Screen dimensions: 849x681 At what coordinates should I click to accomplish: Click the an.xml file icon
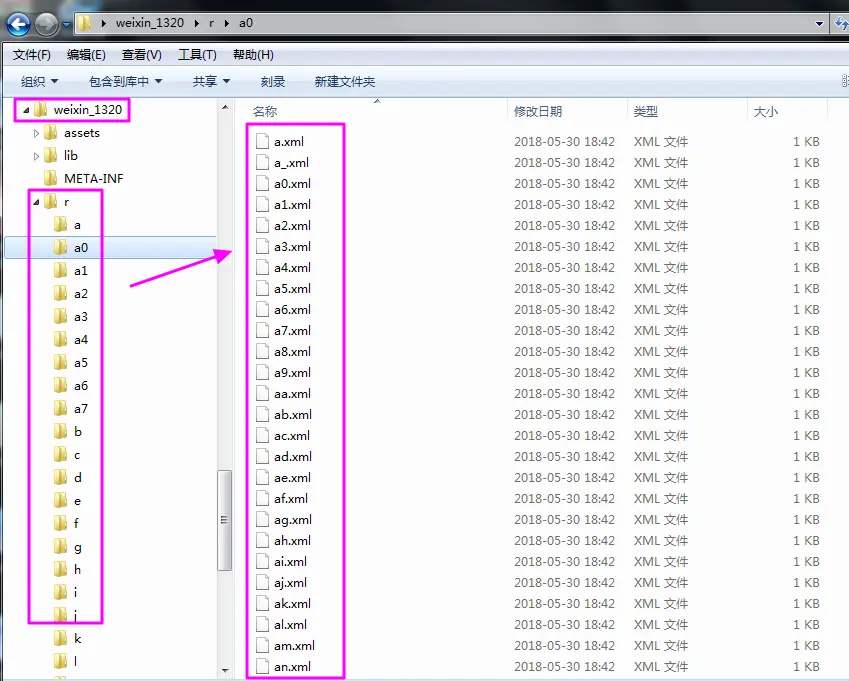click(x=263, y=666)
